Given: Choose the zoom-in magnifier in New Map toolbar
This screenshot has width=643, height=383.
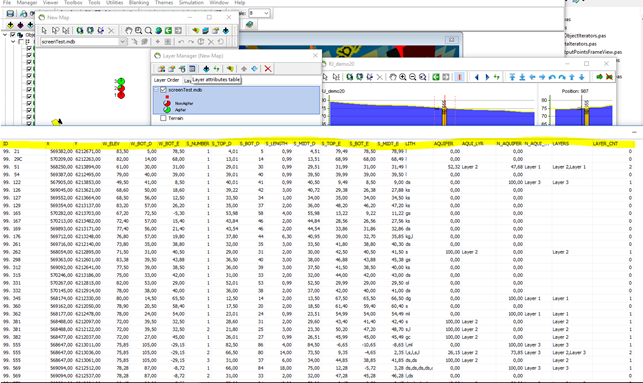Looking at the screenshot, I should pyautogui.click(x=139, y=30).
